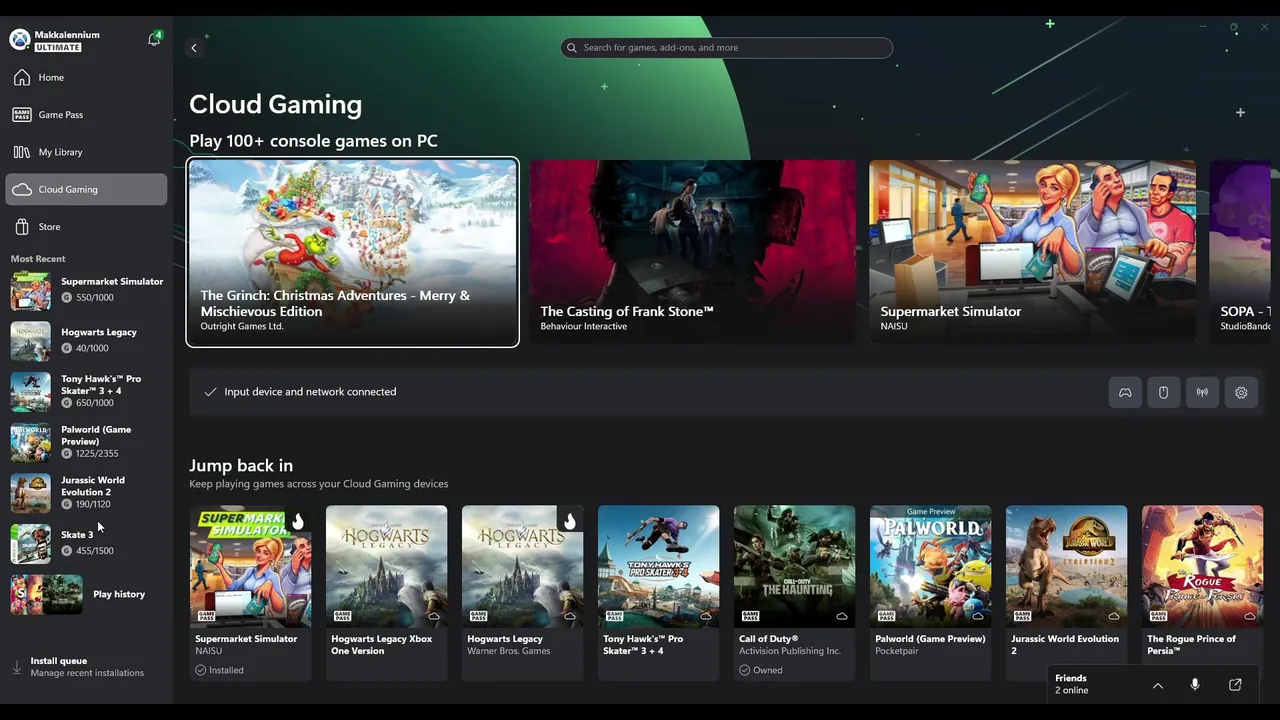
Task: Open Supermarket Simulator card in Jump back in
Action: [250, 593]
